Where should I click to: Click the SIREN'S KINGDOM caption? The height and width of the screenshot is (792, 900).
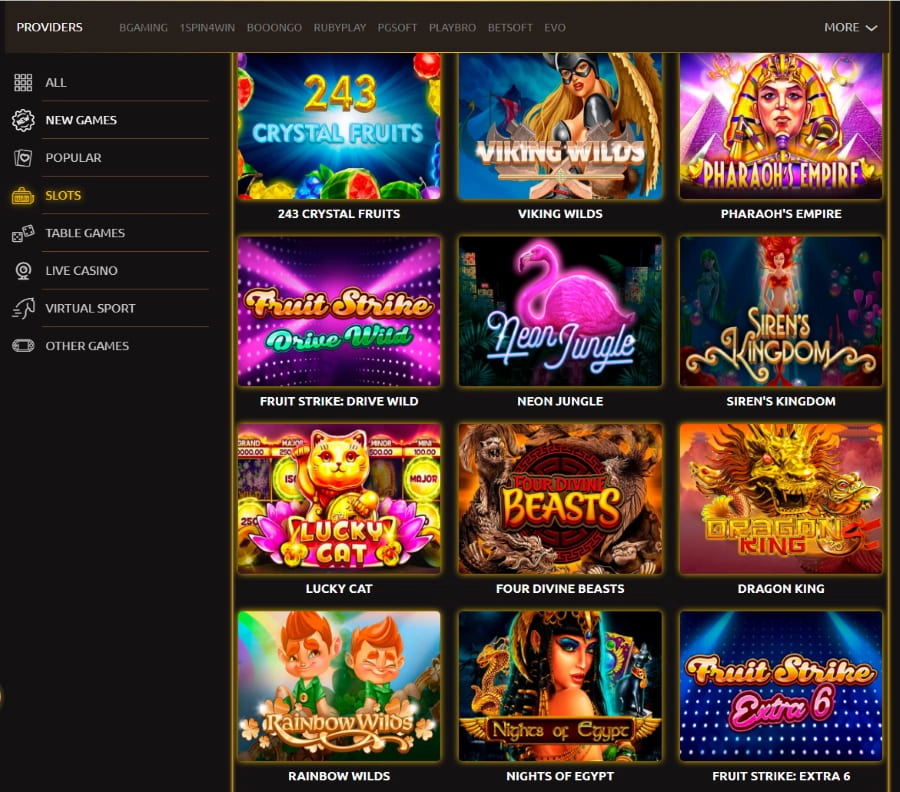(x=781, y=401)
